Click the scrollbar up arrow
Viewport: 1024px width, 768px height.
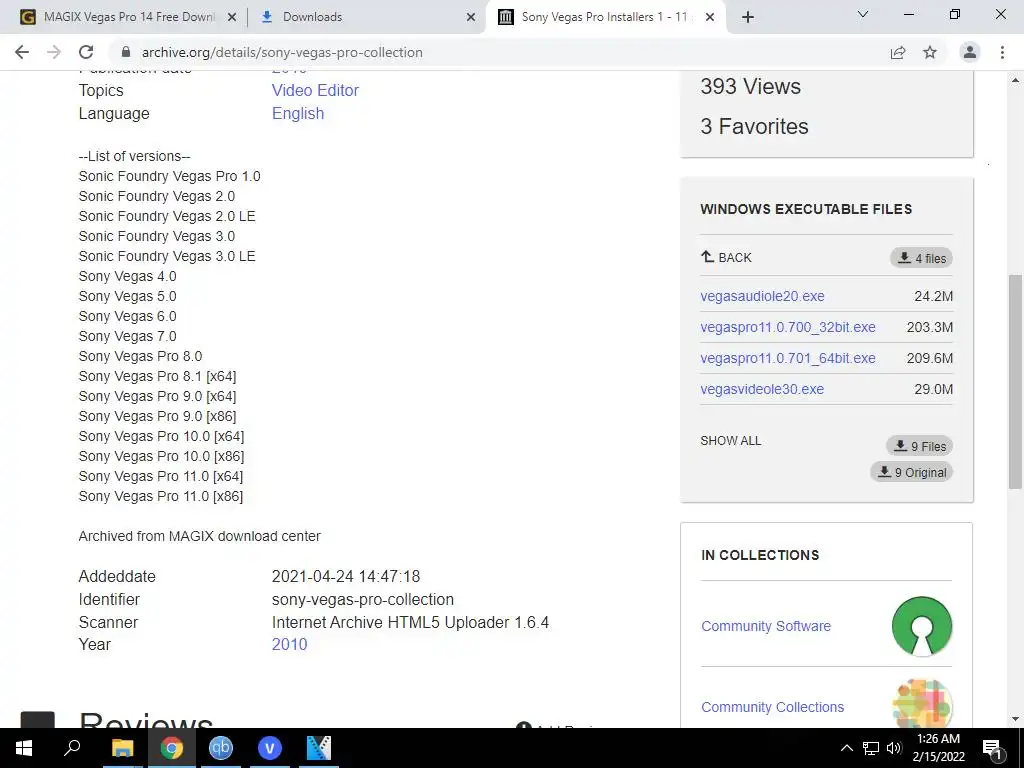[x=1015, y=80]
